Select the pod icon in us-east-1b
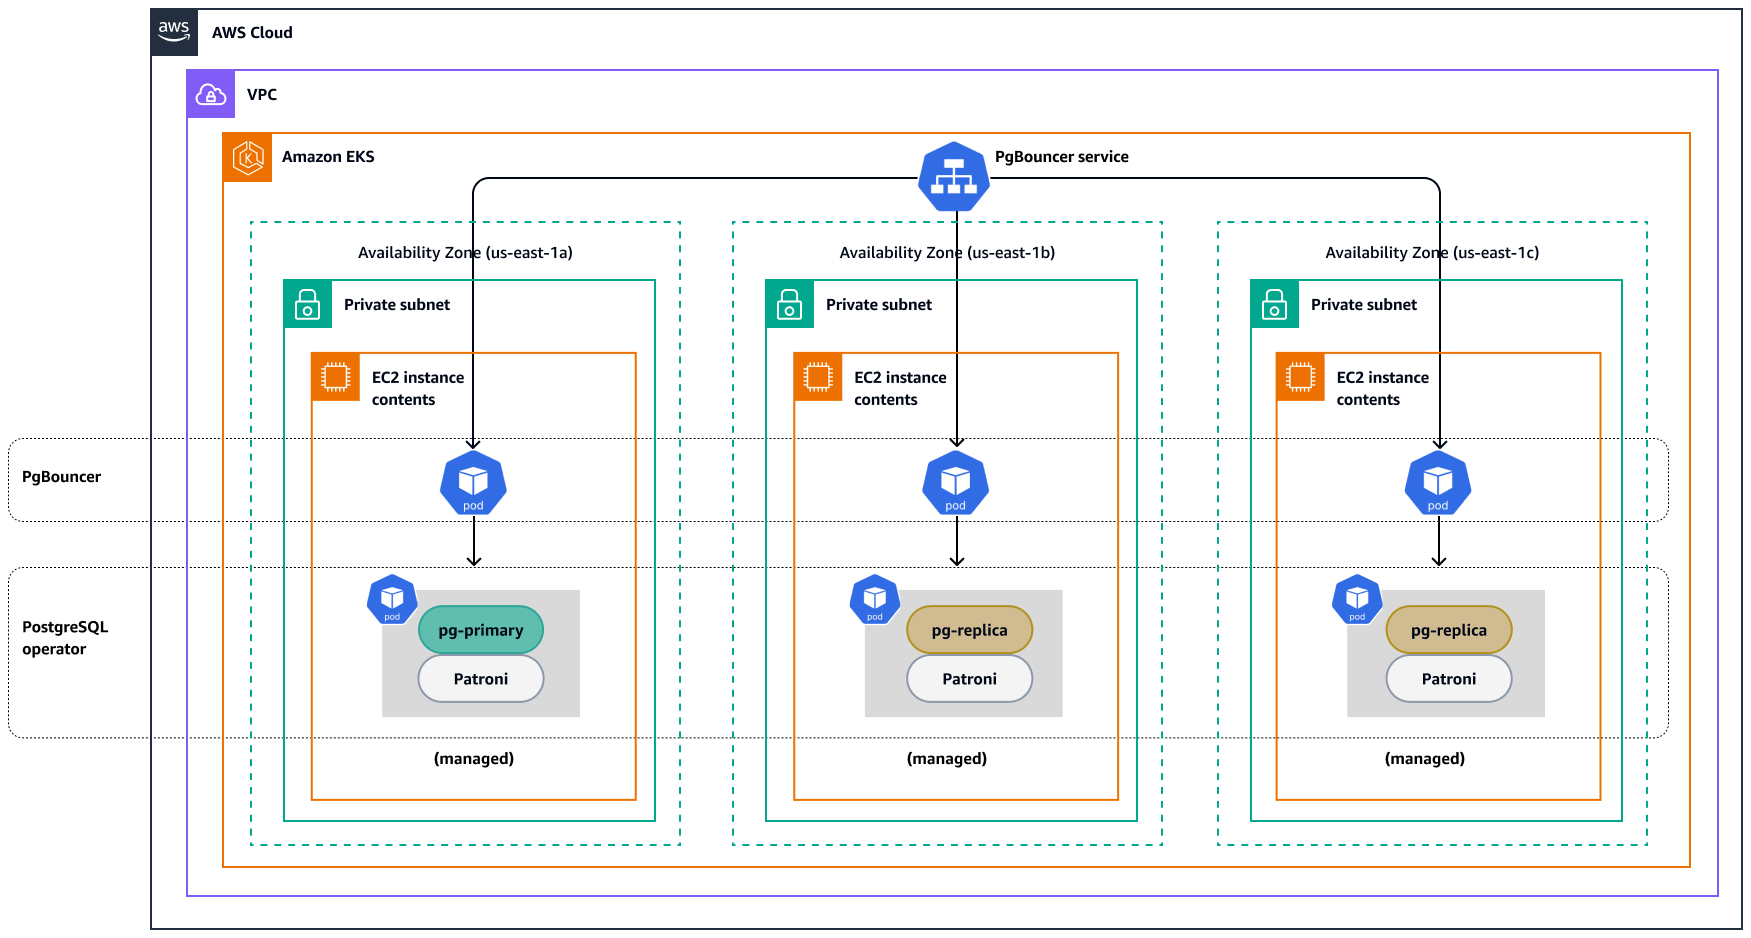This screenshot has width=1751, height=938. tap(956, 483)
